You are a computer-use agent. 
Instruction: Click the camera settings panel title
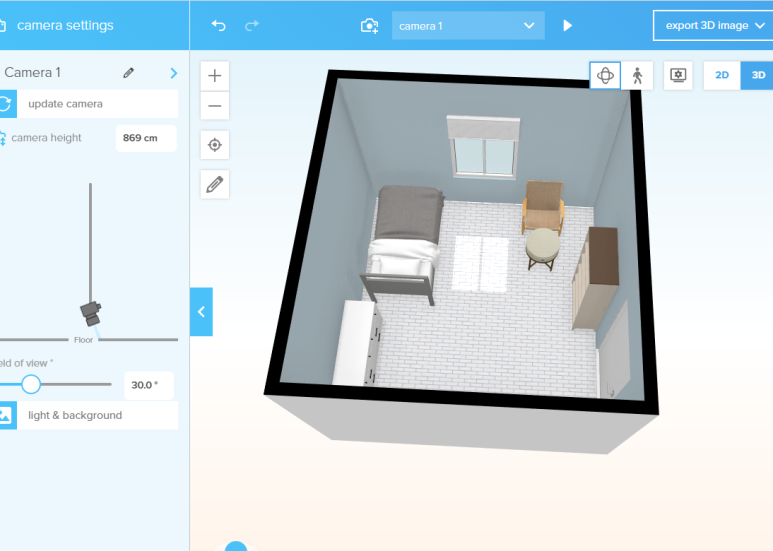(x=65, y=26)
